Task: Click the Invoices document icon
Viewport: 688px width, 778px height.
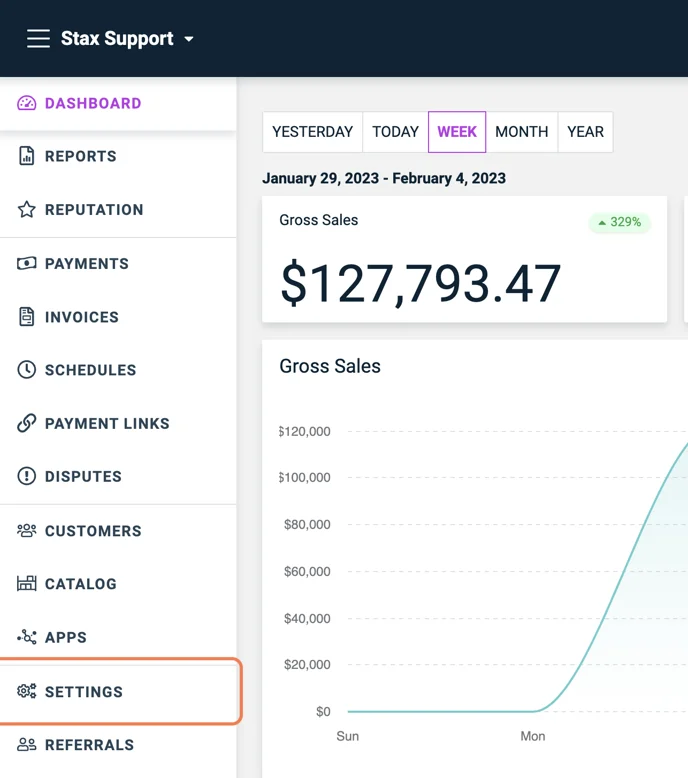Action: (27, 317)
